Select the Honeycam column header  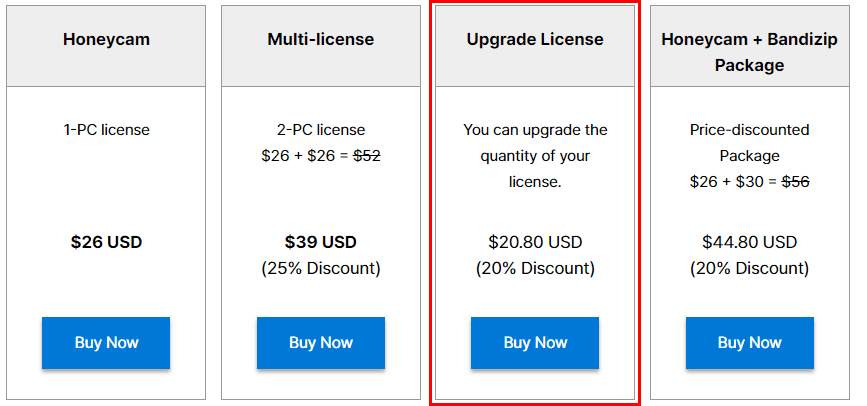point(106,40)
